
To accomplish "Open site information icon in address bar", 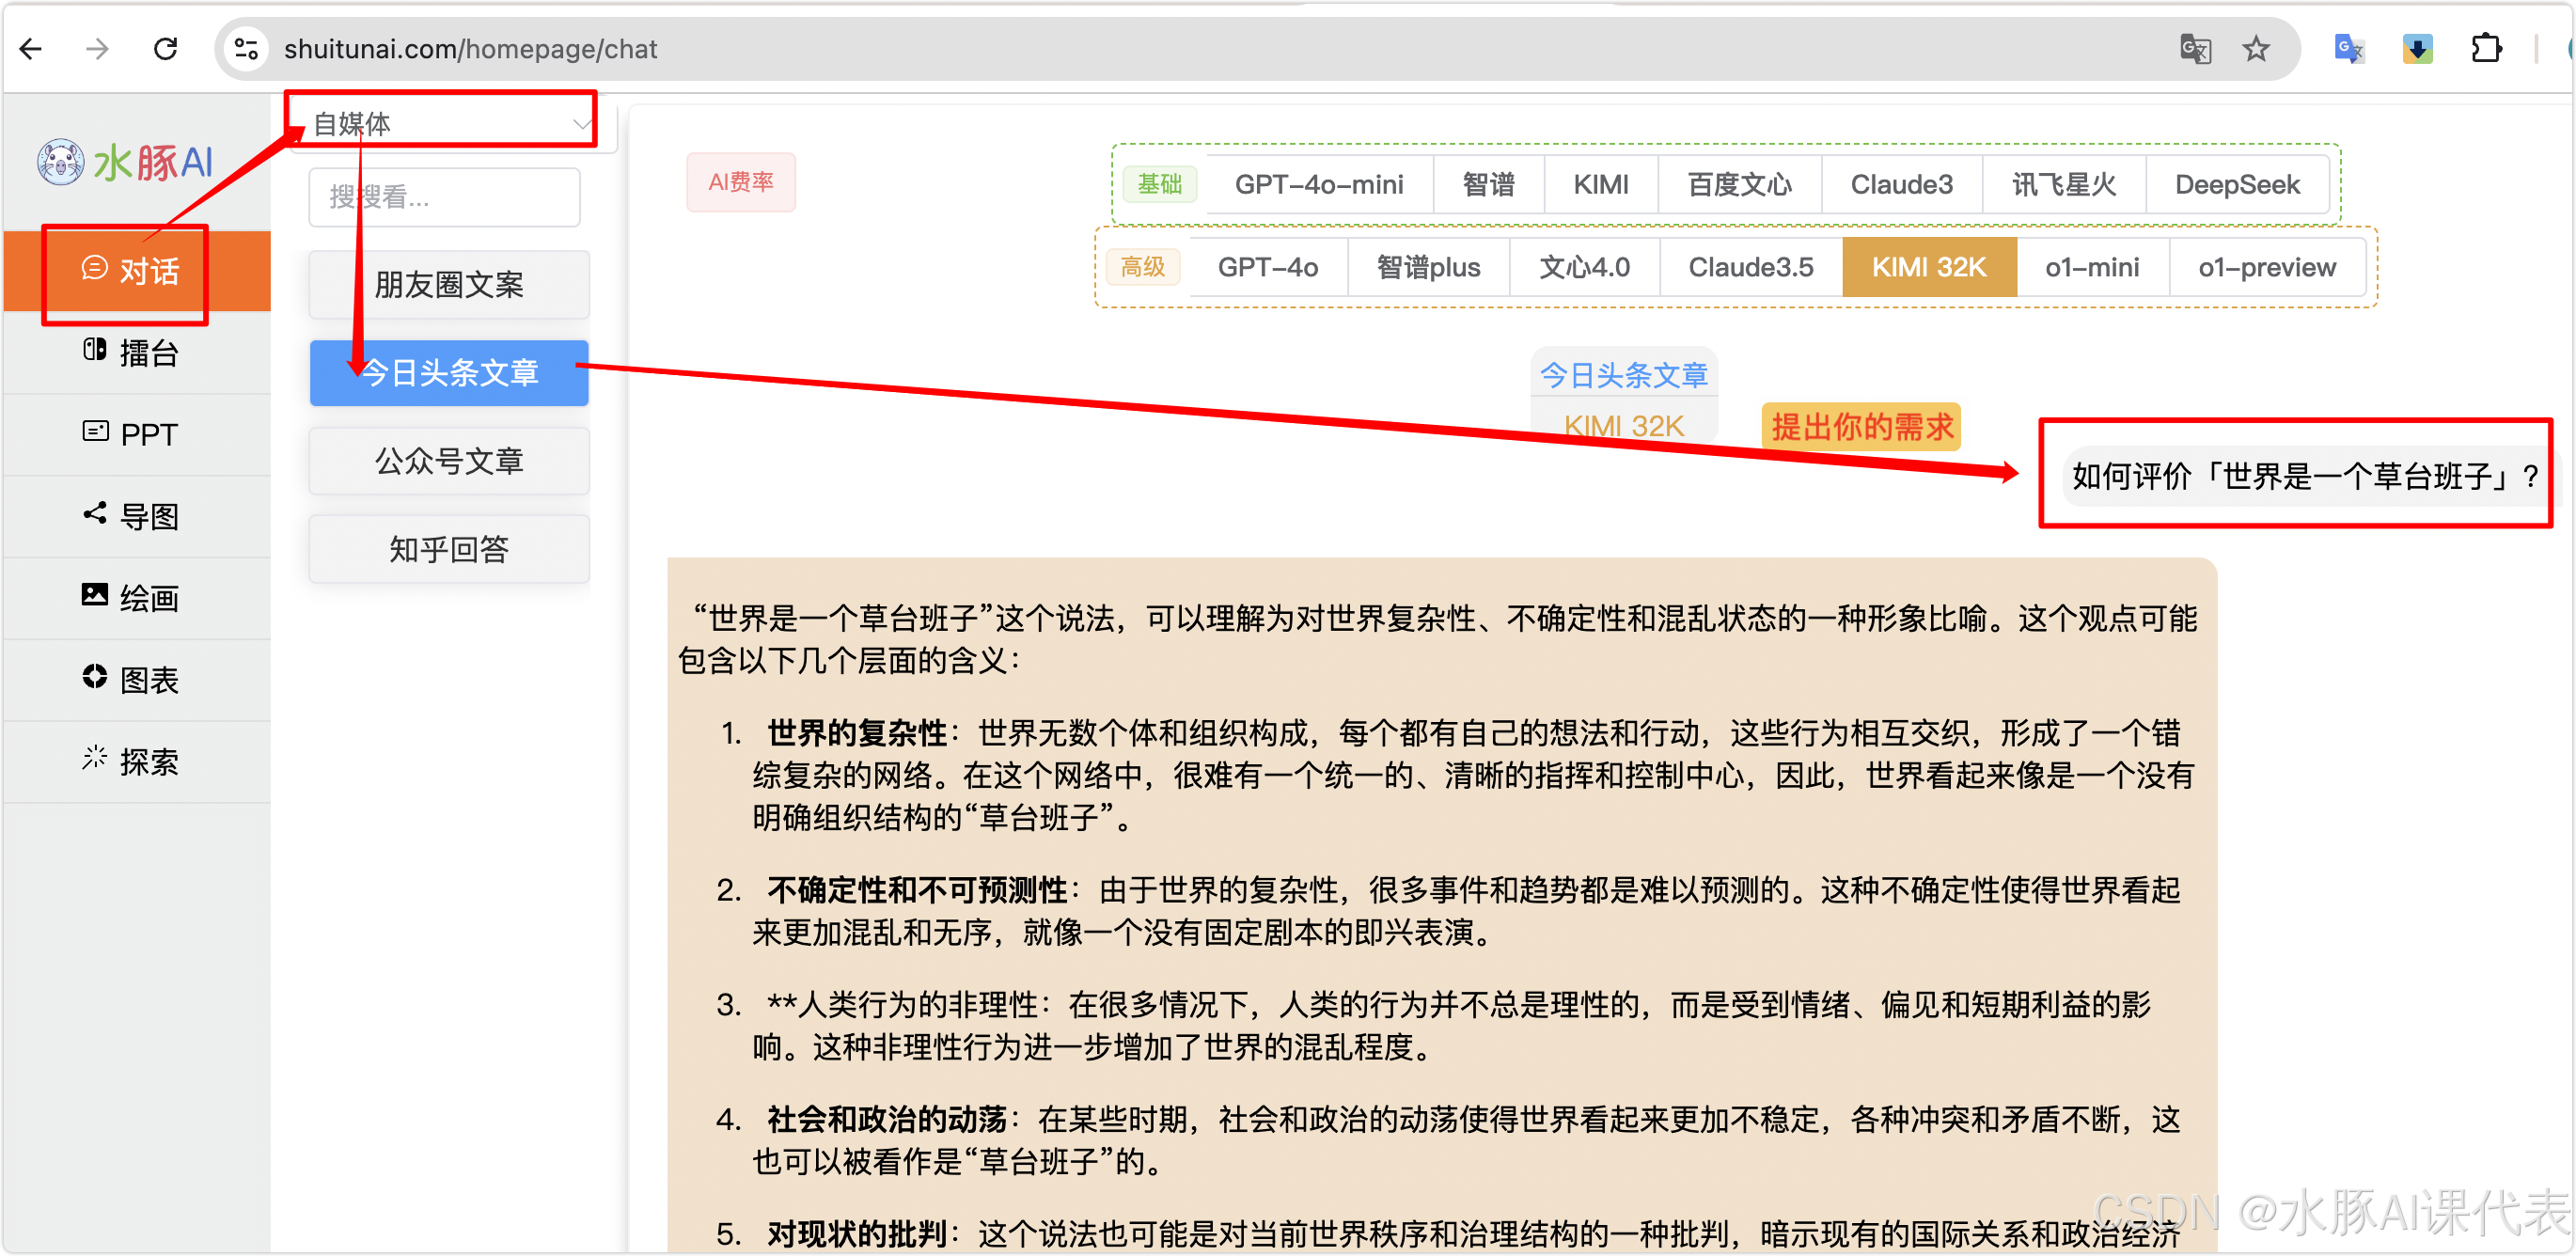I will click(x=246, y=48).
